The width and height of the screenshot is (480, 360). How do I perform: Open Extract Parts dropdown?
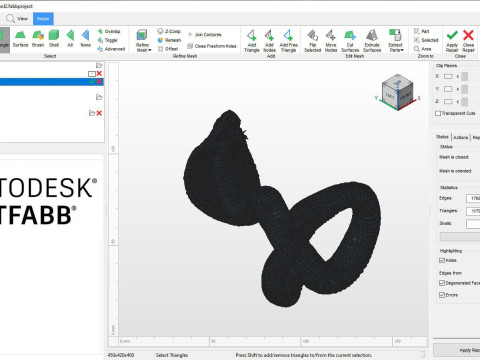(396, 41)
